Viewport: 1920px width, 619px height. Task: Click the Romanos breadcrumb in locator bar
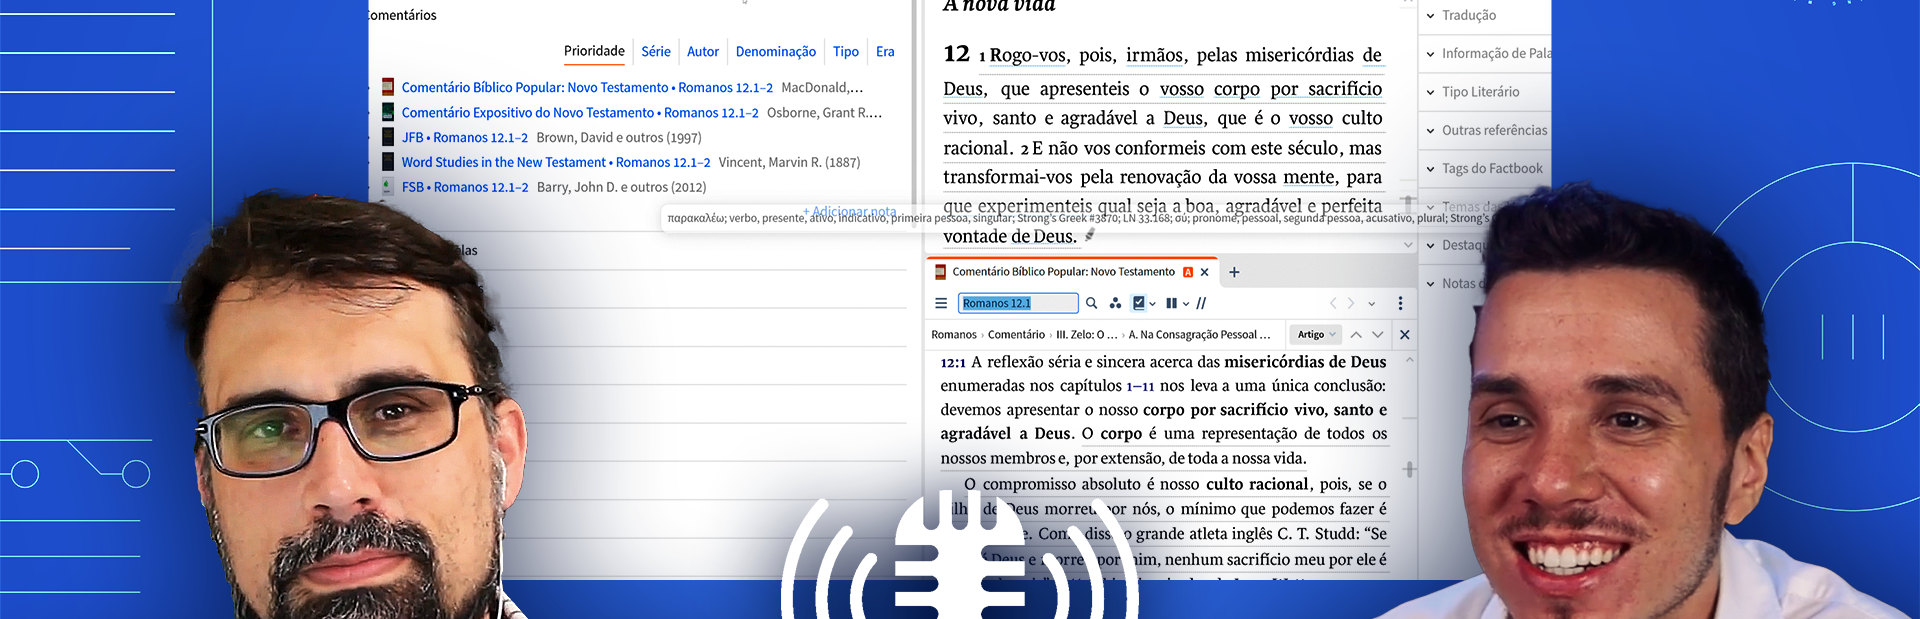click(x=954, y=334)
